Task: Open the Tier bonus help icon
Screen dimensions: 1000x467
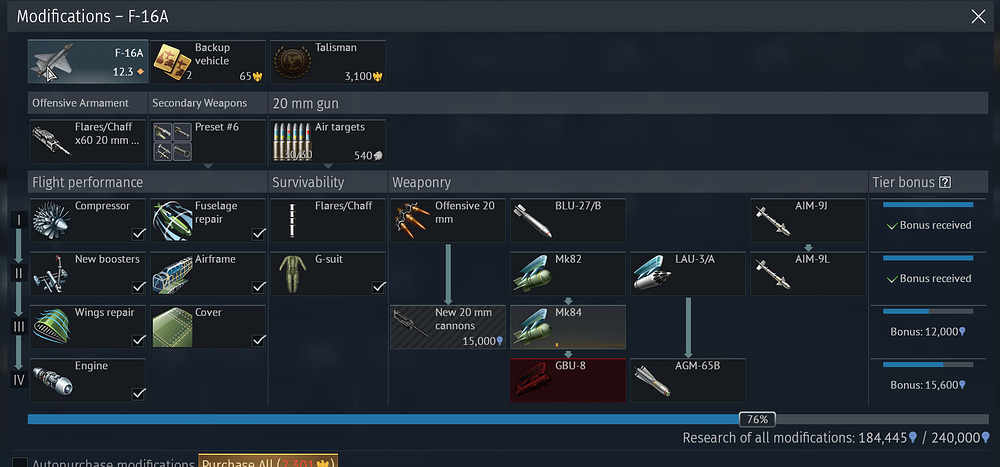Action: [945, 182]
